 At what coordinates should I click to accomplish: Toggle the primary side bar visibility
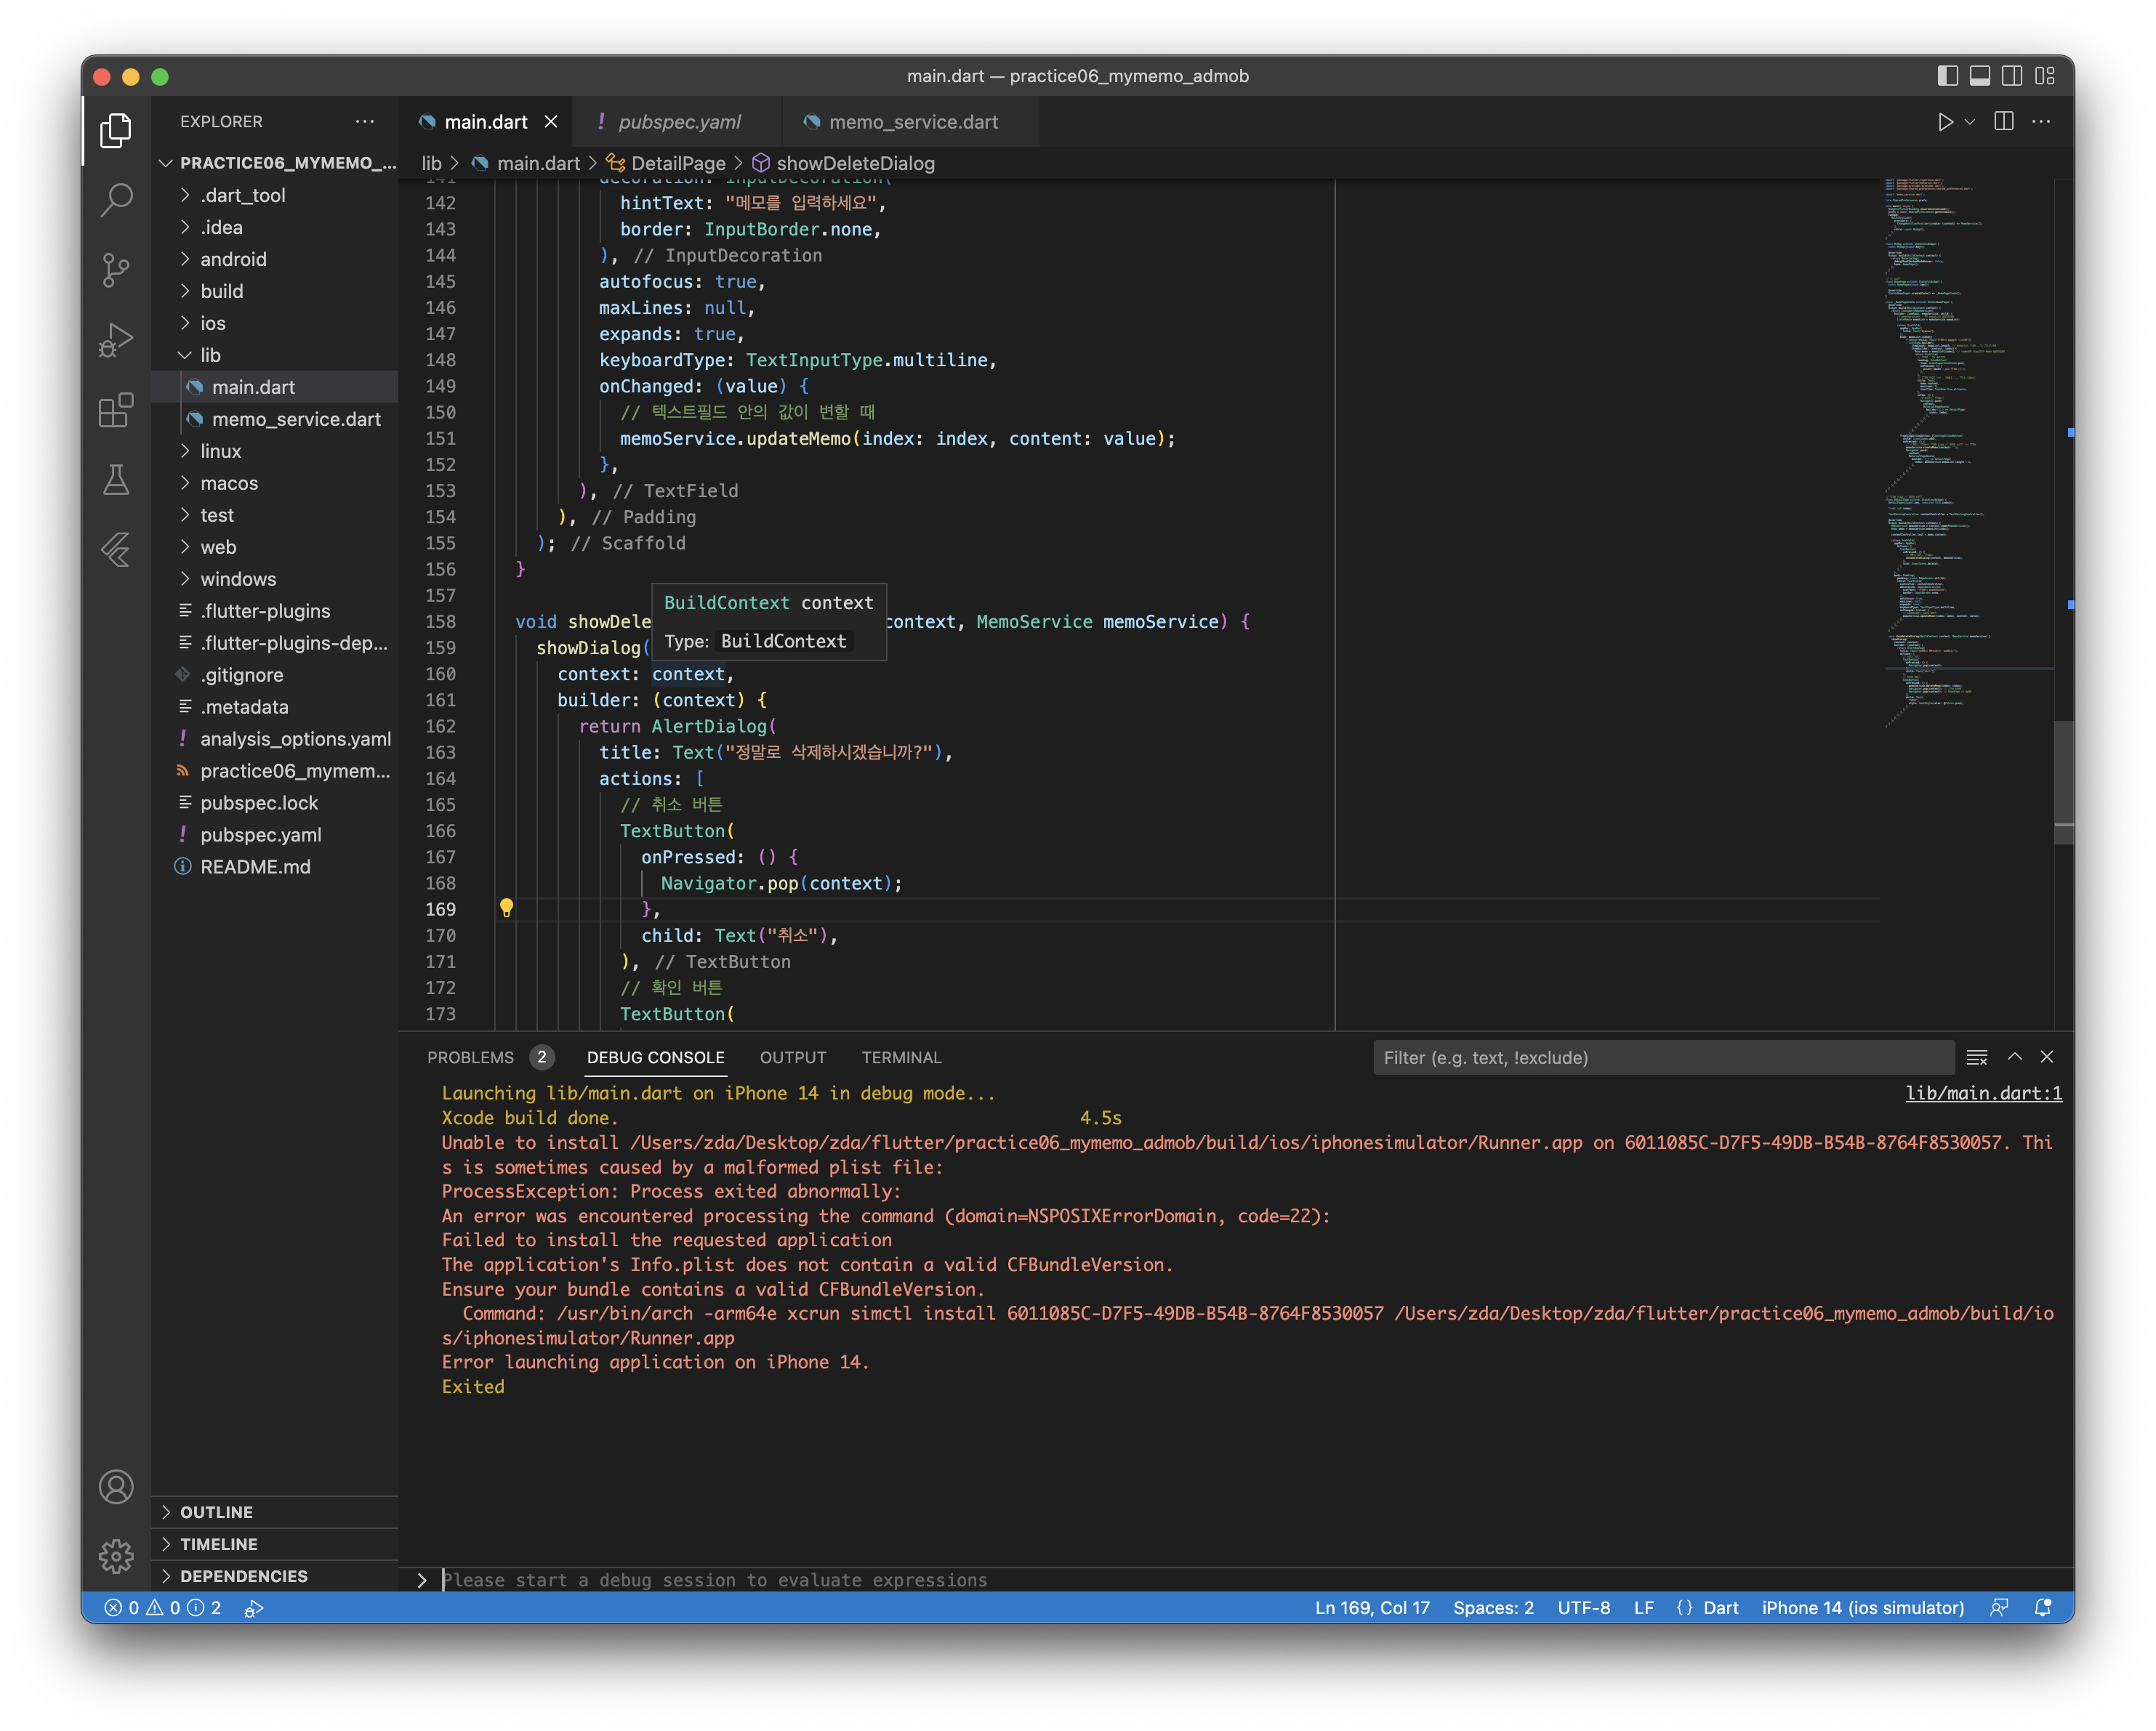1947,76
